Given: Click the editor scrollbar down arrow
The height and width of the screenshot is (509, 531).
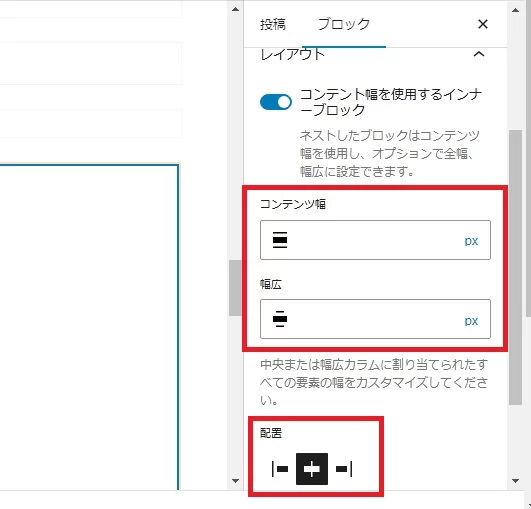Looking at the screenshot, I should pyautogui.click(x=235, y=481).
